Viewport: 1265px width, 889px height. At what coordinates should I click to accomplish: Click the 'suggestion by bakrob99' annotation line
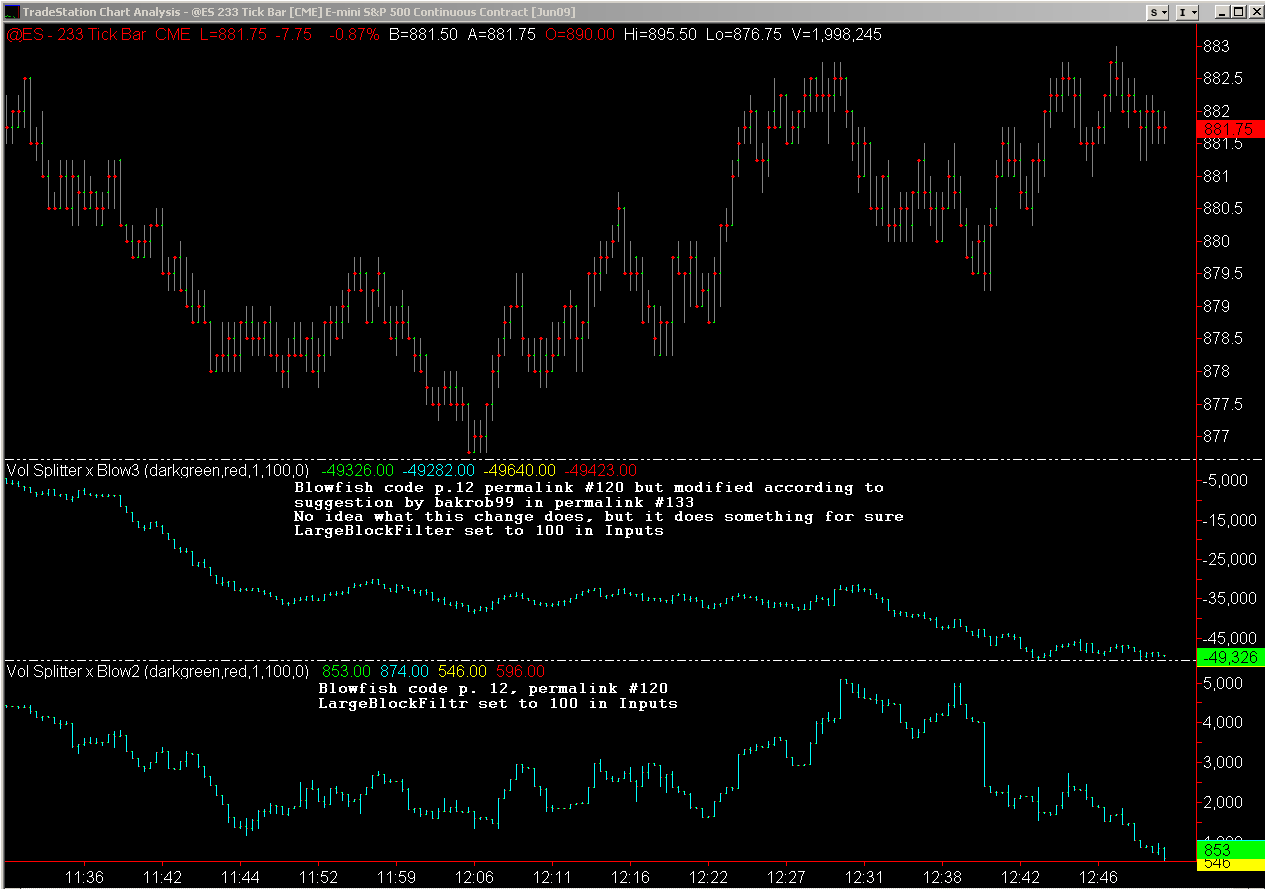pyautogui.click(x=494, y=502)
